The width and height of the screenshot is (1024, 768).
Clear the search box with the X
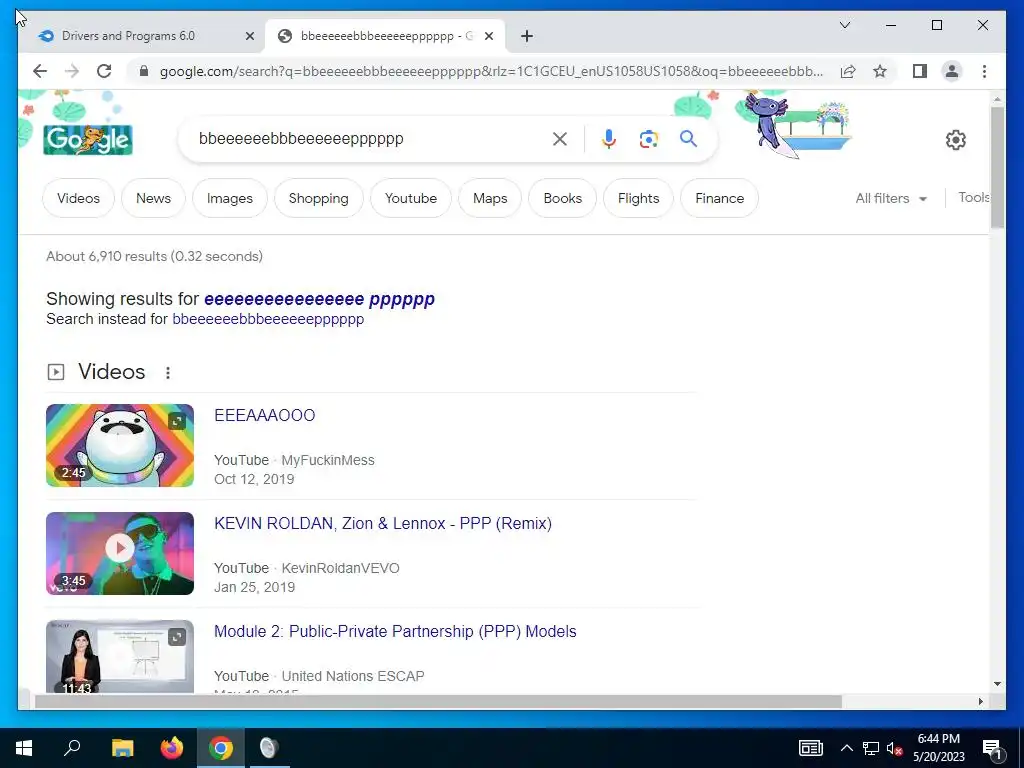pos(560,138)
